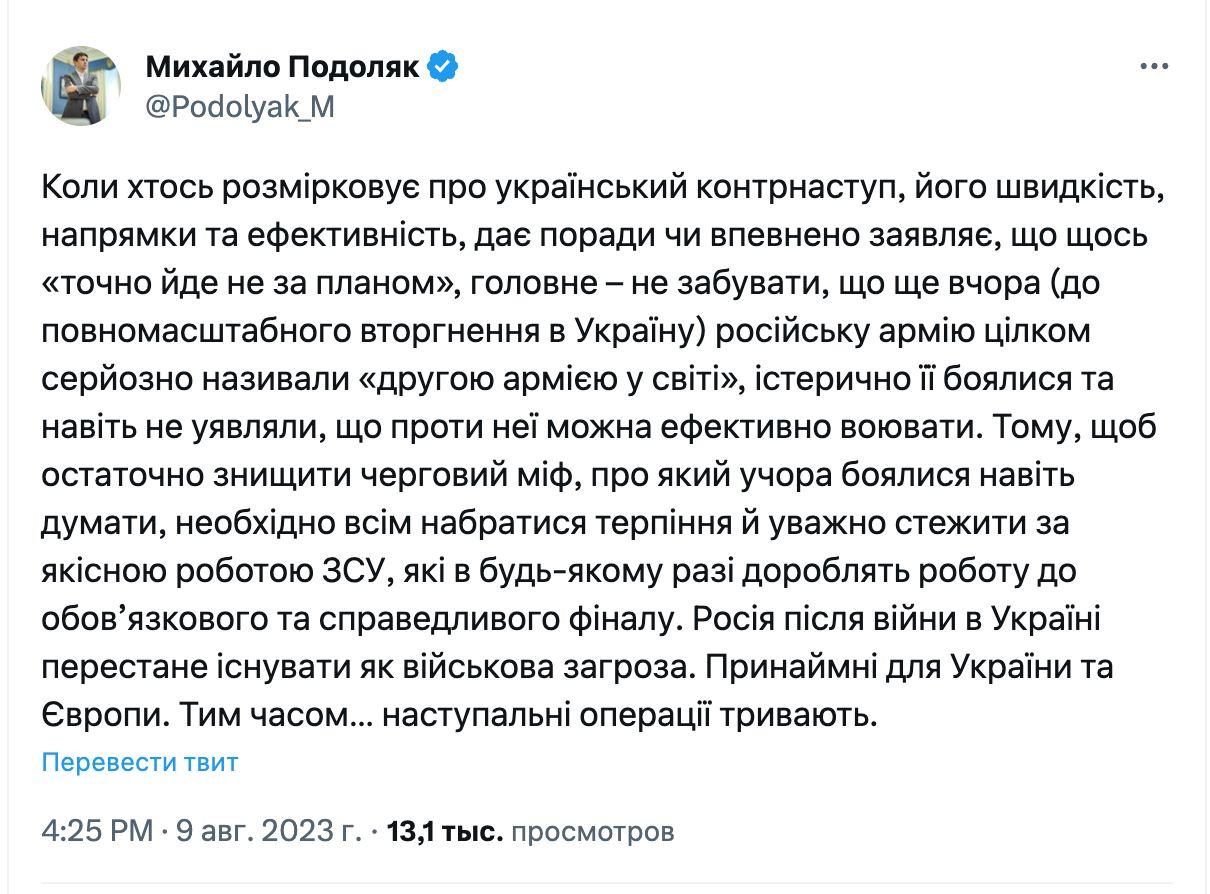The width and height of the screenshot is (1210, 894).
Task: Click the display name Михайло Подоляк
Action: click(284, 67)
